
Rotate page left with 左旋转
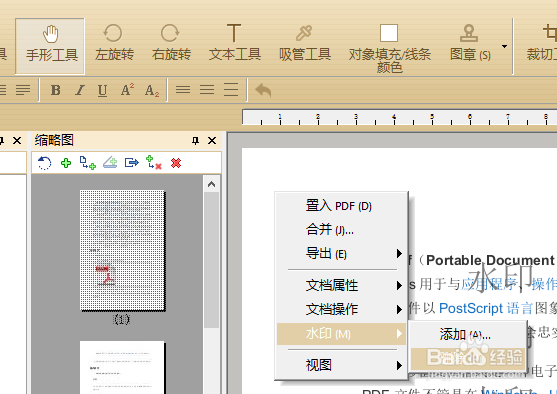(114, 43)
